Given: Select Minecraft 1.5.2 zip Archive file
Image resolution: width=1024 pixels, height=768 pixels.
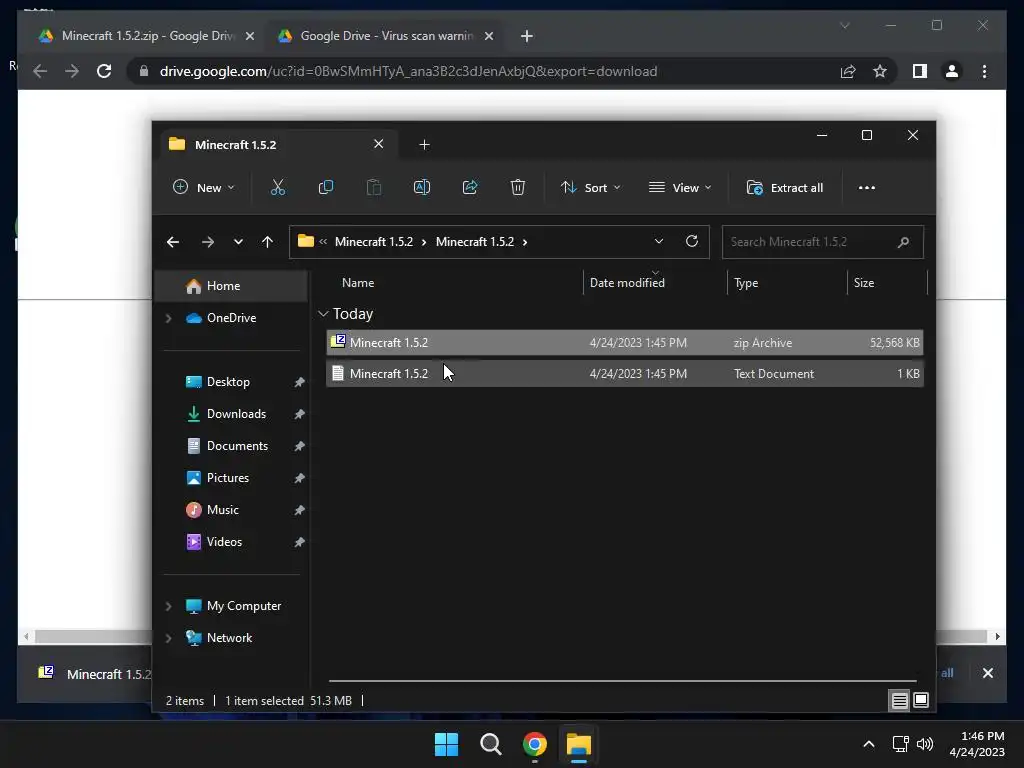Looking at the screenshot, I should [x=624, y=343].
